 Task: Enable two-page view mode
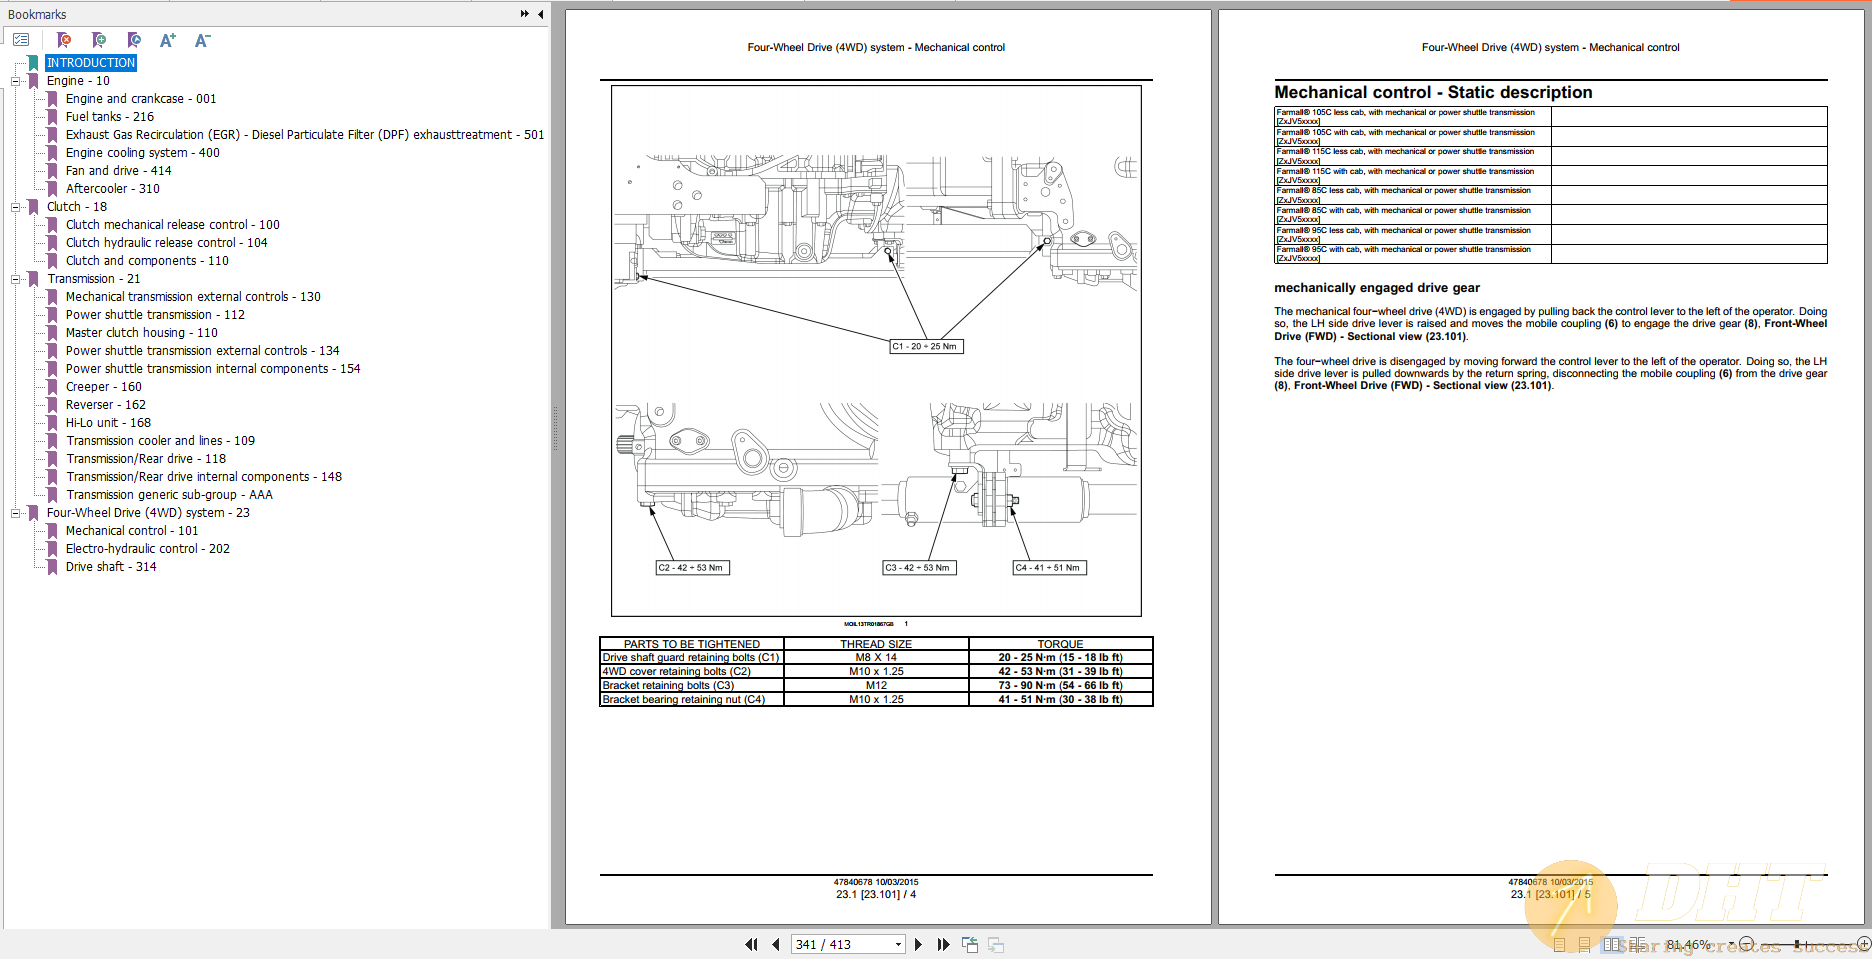coord(1610,943)
